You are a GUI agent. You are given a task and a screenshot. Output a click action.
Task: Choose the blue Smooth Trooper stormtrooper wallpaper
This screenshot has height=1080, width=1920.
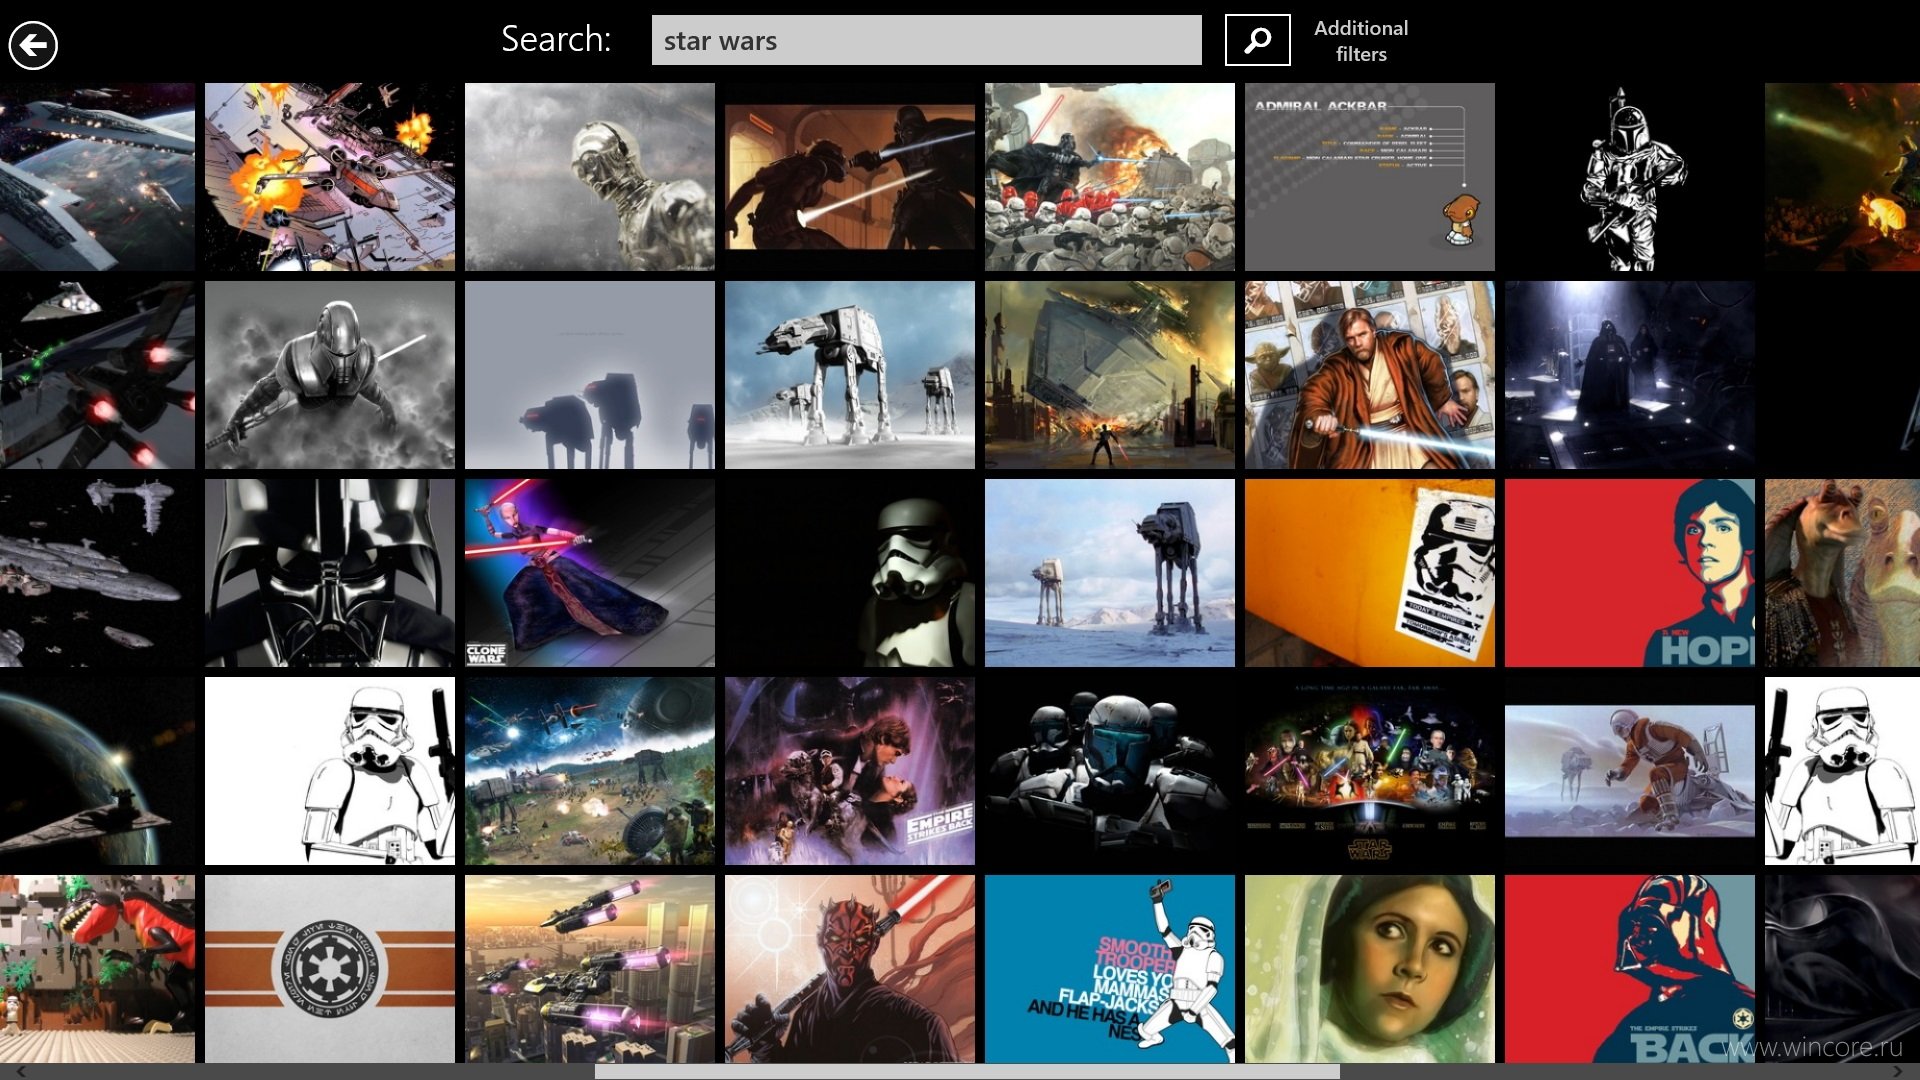pyautogui.click(x=1109, y=969)
